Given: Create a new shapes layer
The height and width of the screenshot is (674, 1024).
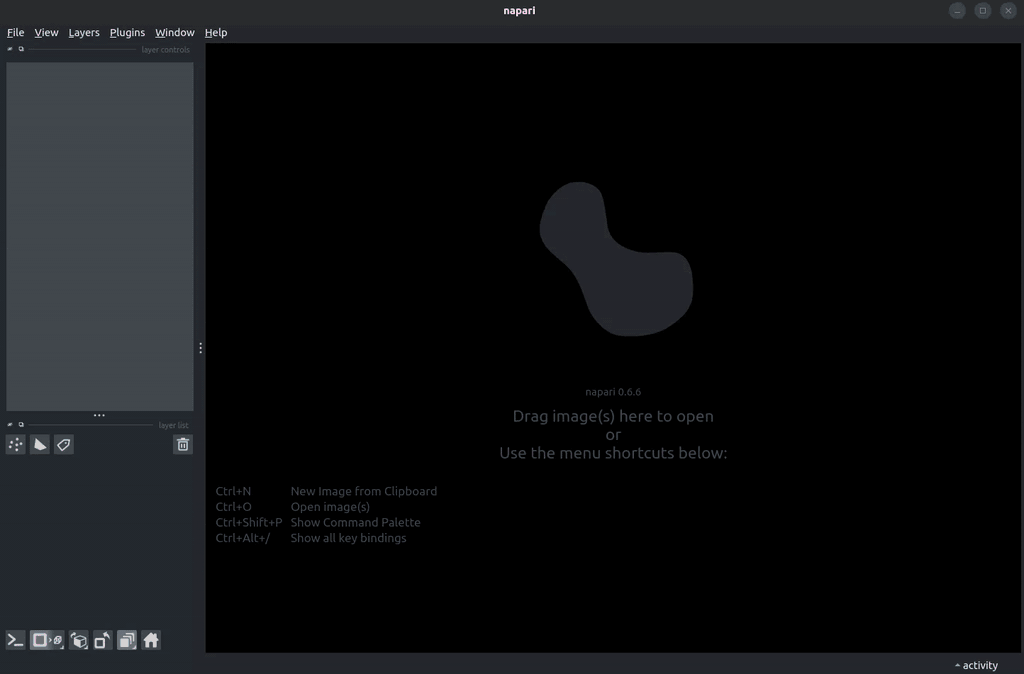Looking at the screenshot, I should (40, 445).
